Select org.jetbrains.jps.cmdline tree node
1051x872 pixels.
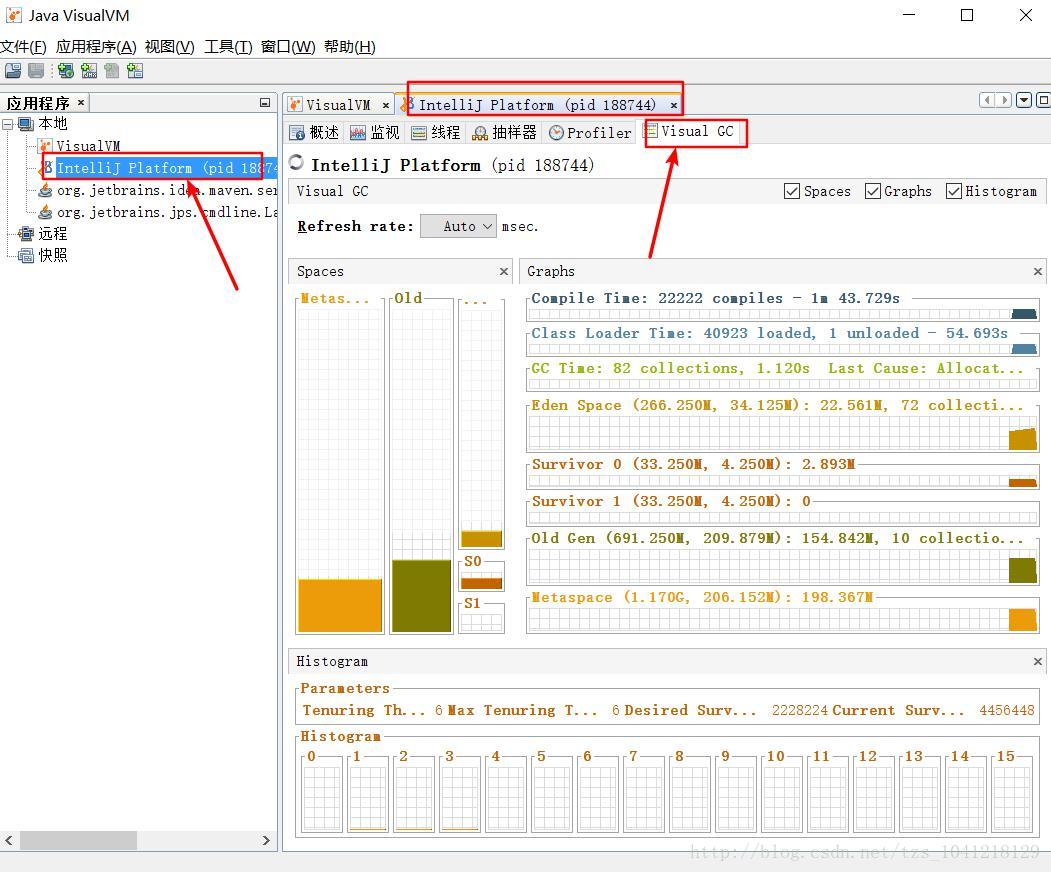(166, 212)
